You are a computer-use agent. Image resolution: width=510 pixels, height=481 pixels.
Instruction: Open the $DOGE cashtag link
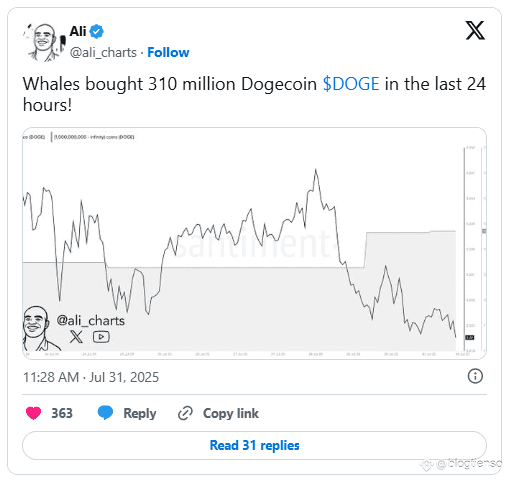351,84
